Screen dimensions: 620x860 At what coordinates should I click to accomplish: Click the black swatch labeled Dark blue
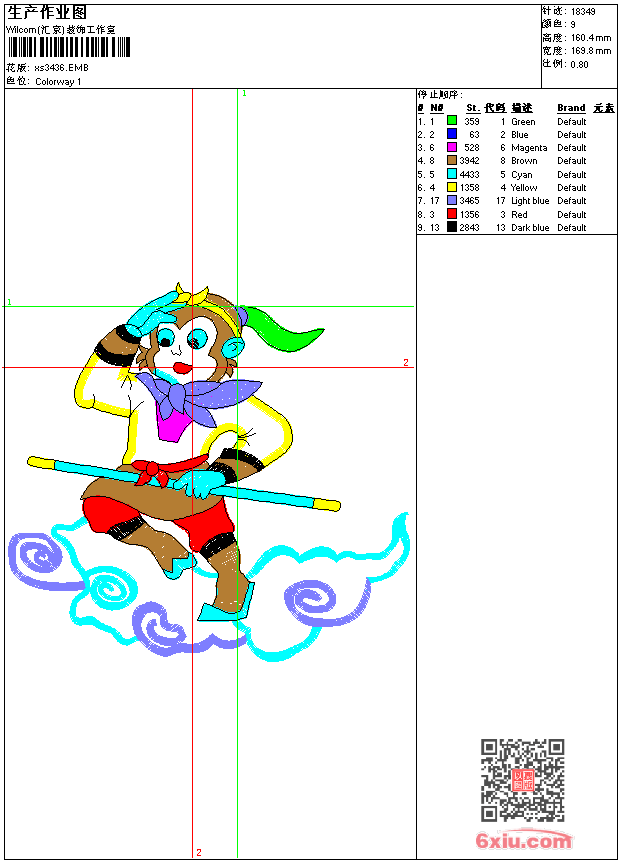point(452,227)
